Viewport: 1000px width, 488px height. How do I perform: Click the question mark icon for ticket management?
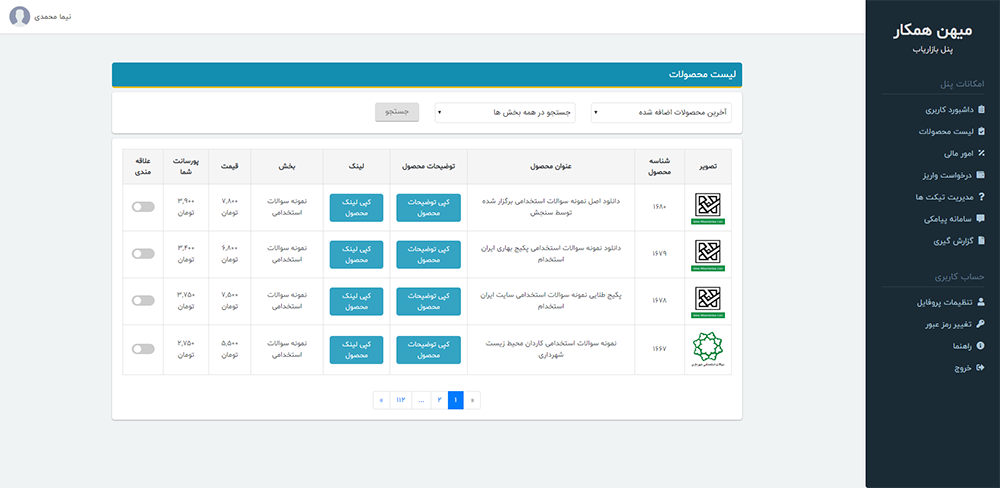(981, 197)
